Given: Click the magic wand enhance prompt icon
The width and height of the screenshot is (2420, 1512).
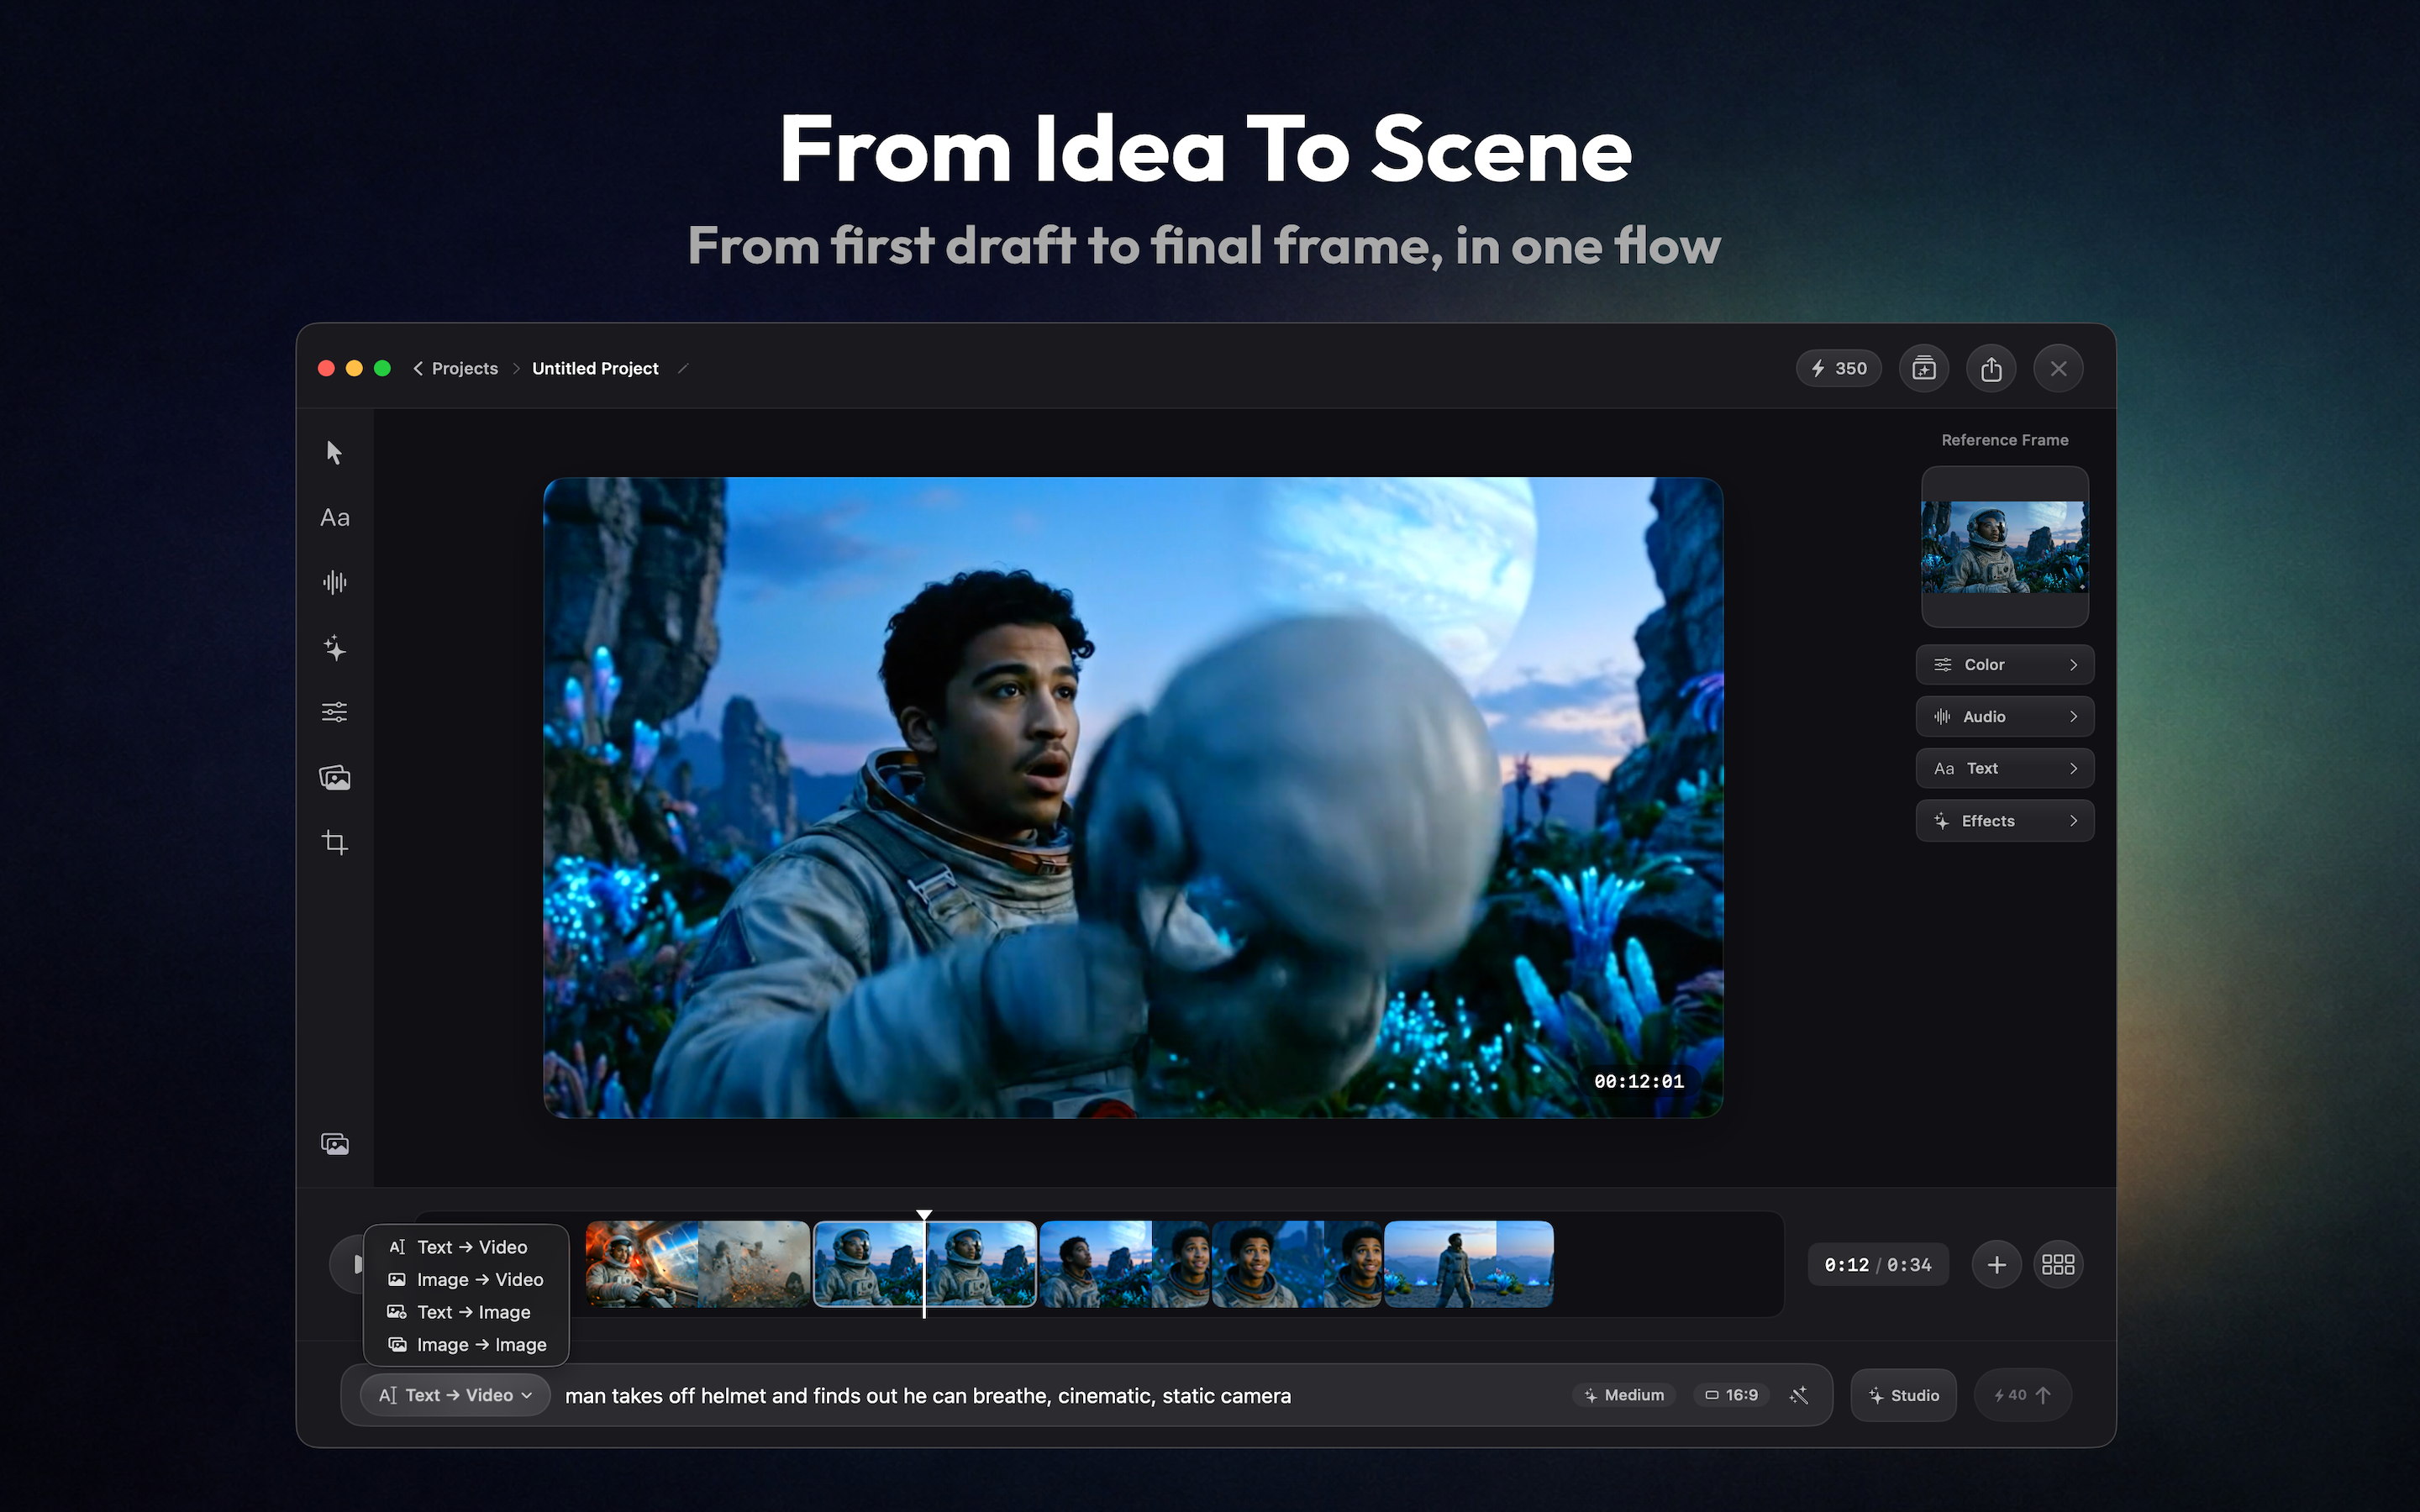Looking at the screenshot, I should pyautogui.click(x=1798, y=1395).
